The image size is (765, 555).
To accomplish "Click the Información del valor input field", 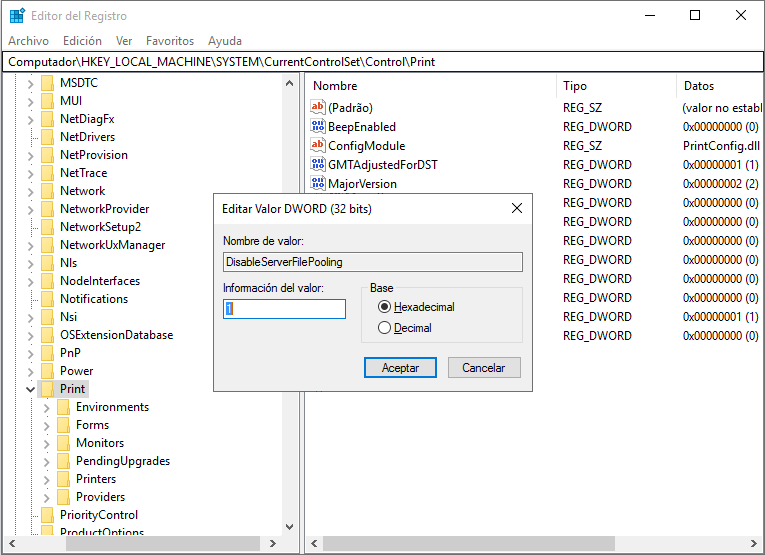I will coord(284,309).
